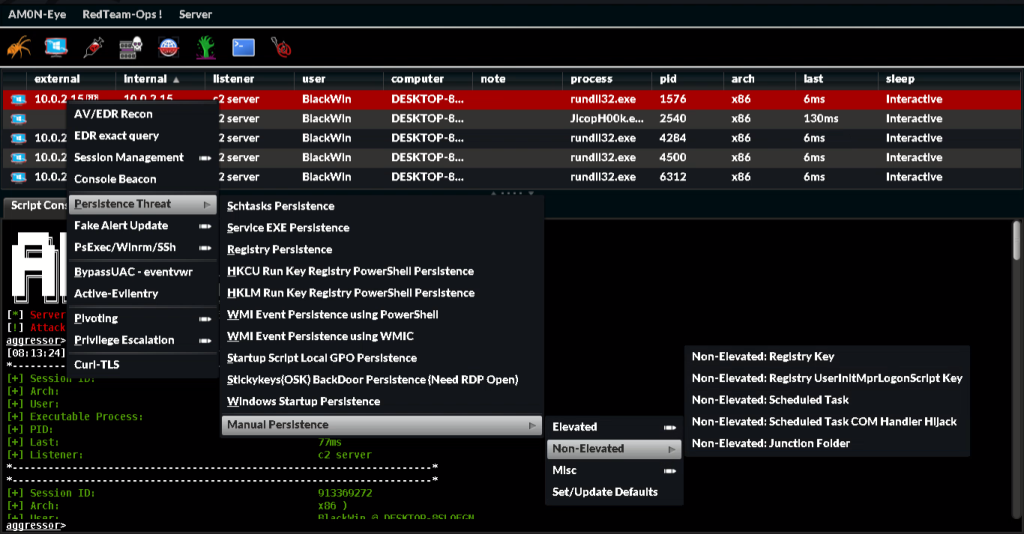Select Curl-TLS menu entry

tap(142, 365)
